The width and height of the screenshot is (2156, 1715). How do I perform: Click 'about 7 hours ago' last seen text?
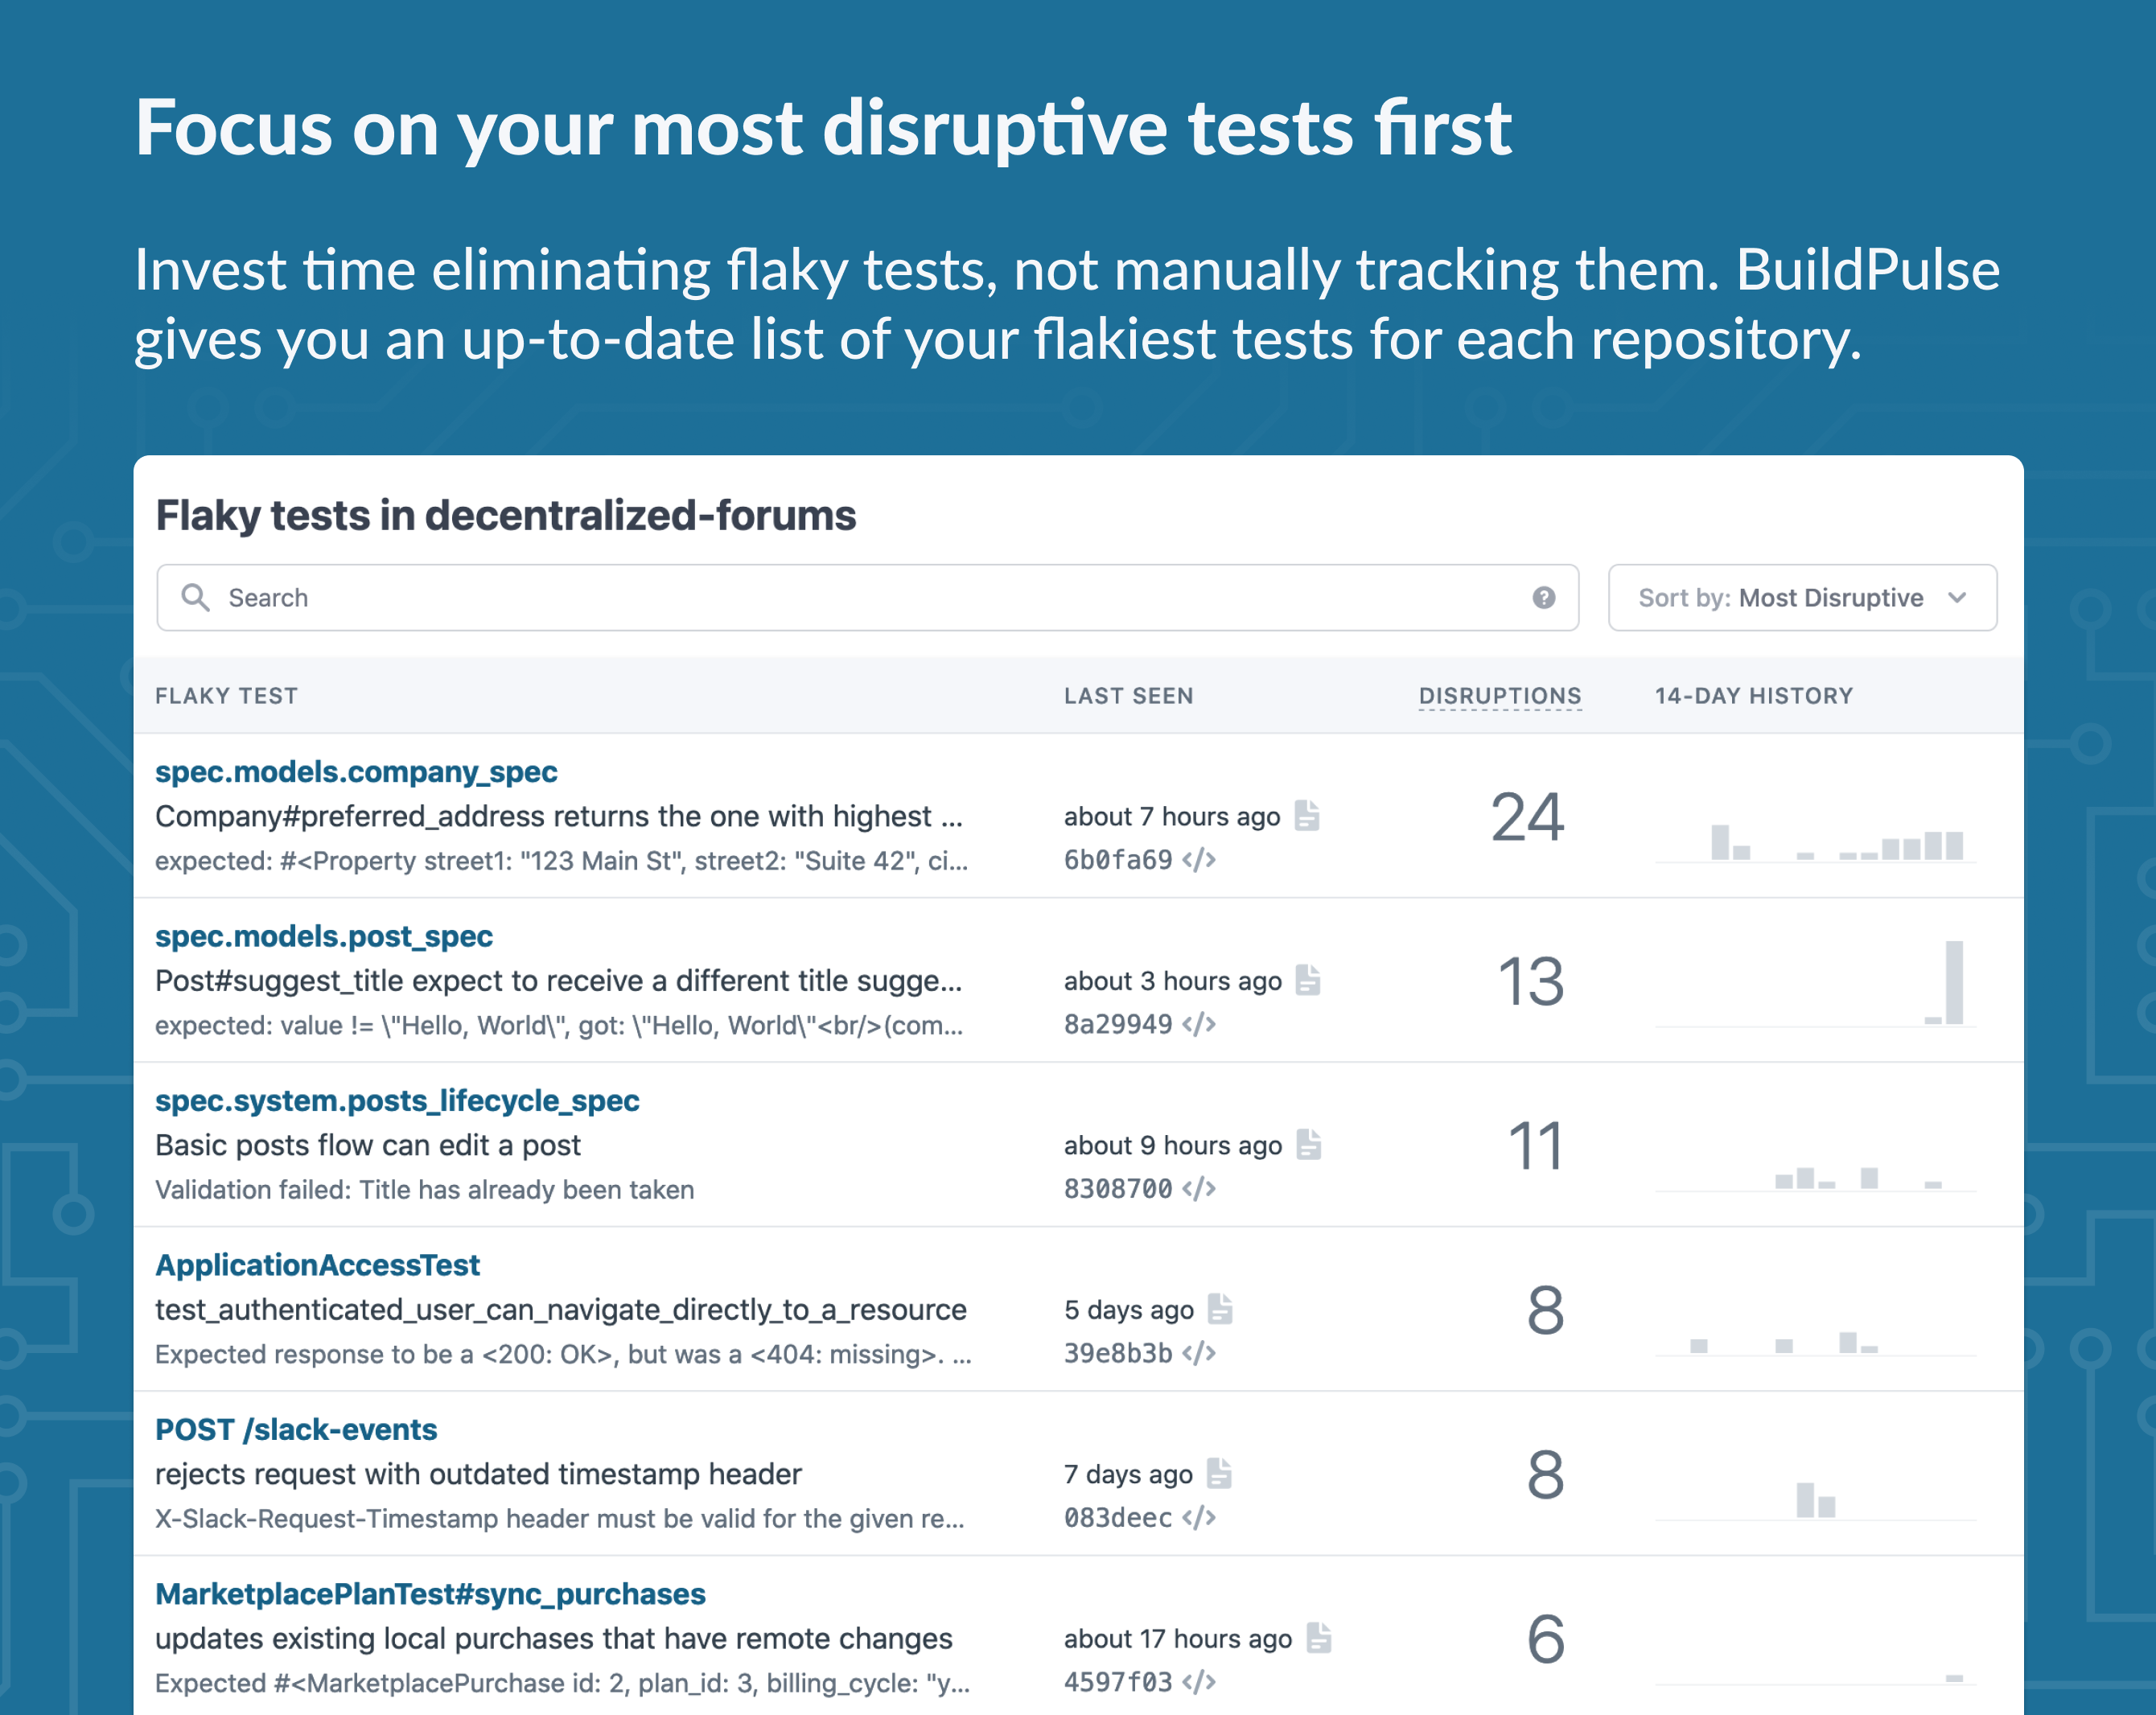[x=1172, y=816]
